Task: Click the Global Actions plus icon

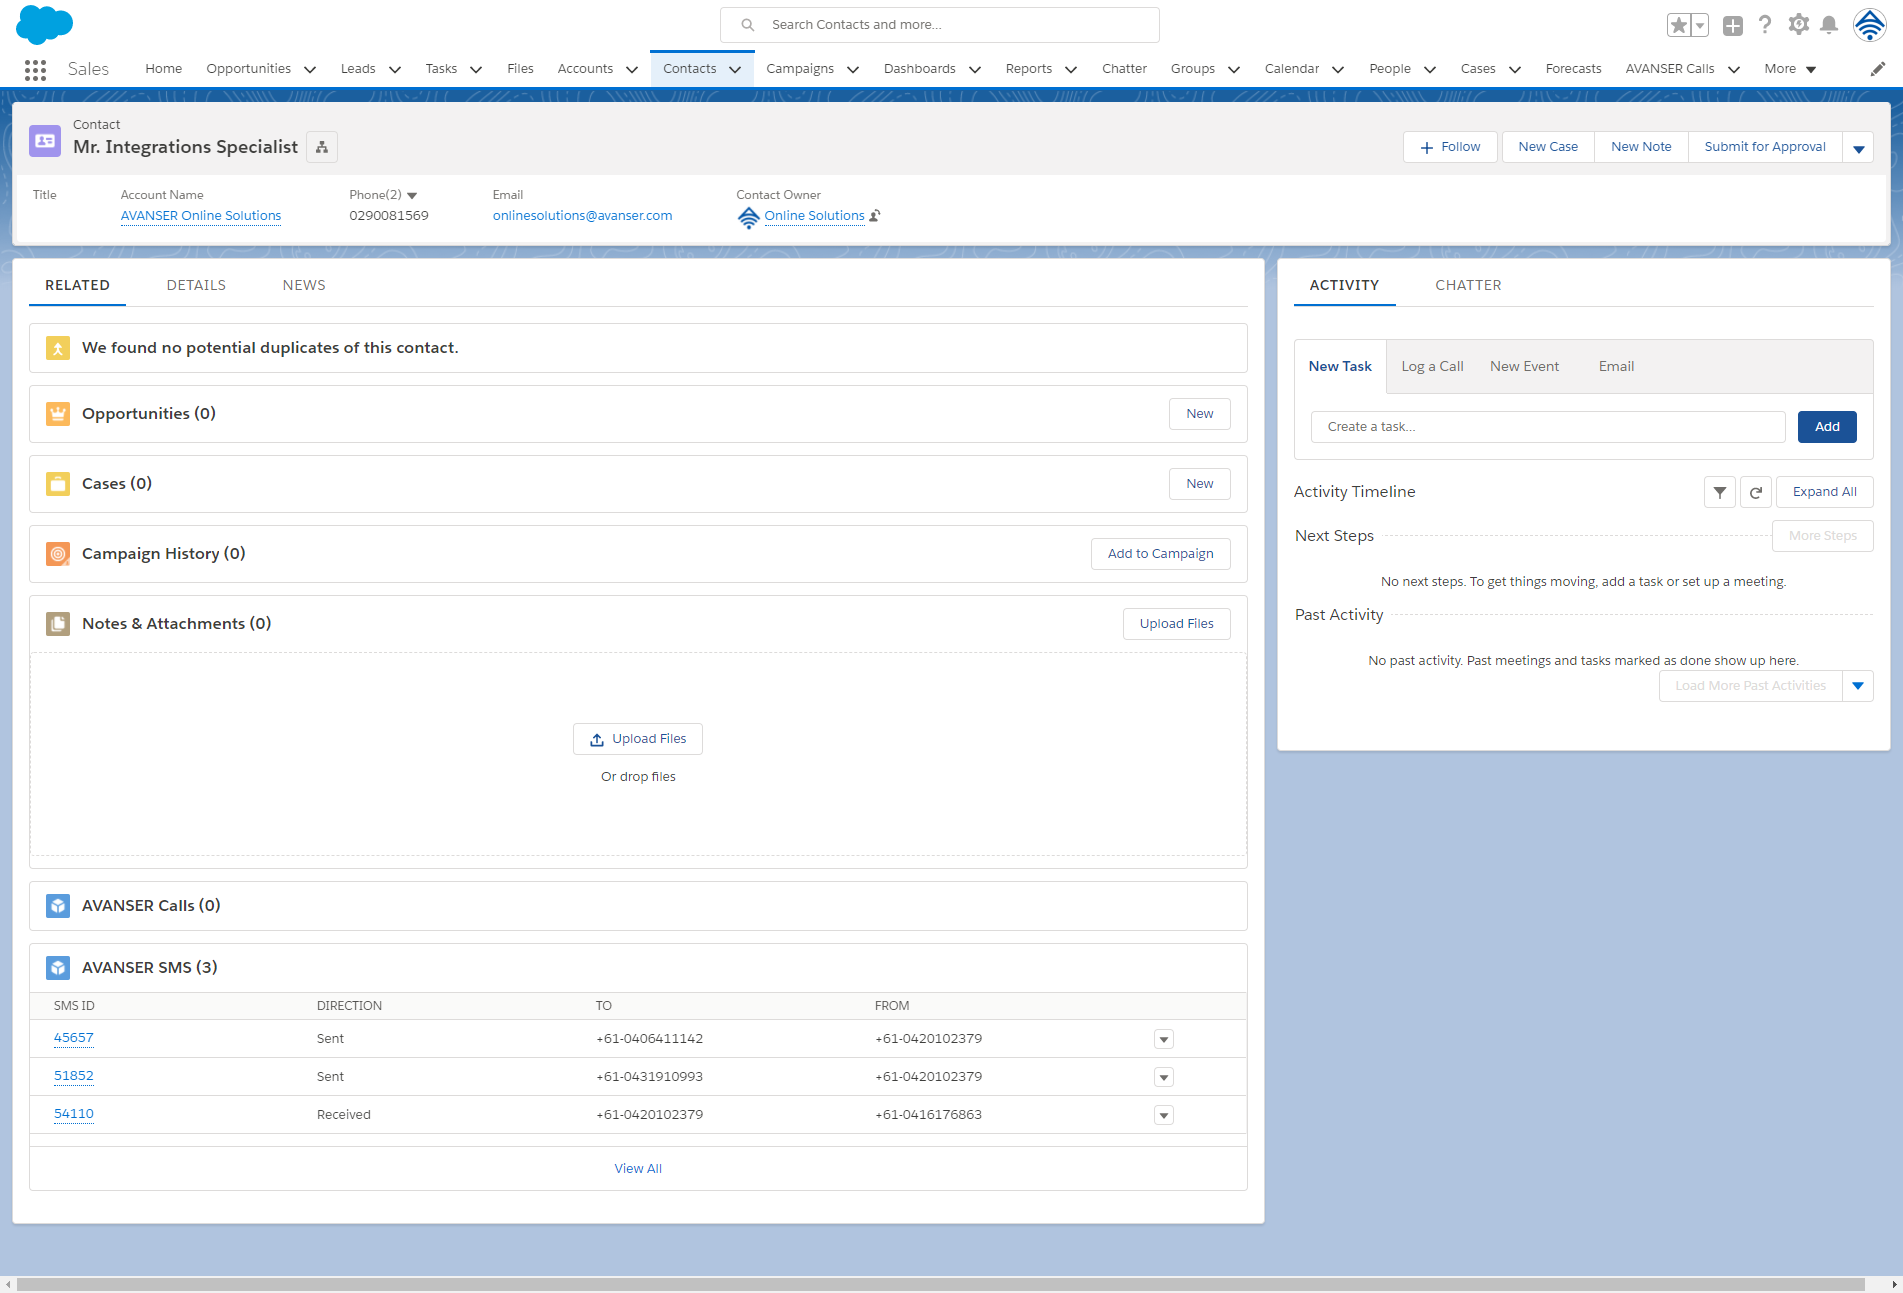Action: (1733, 26)
